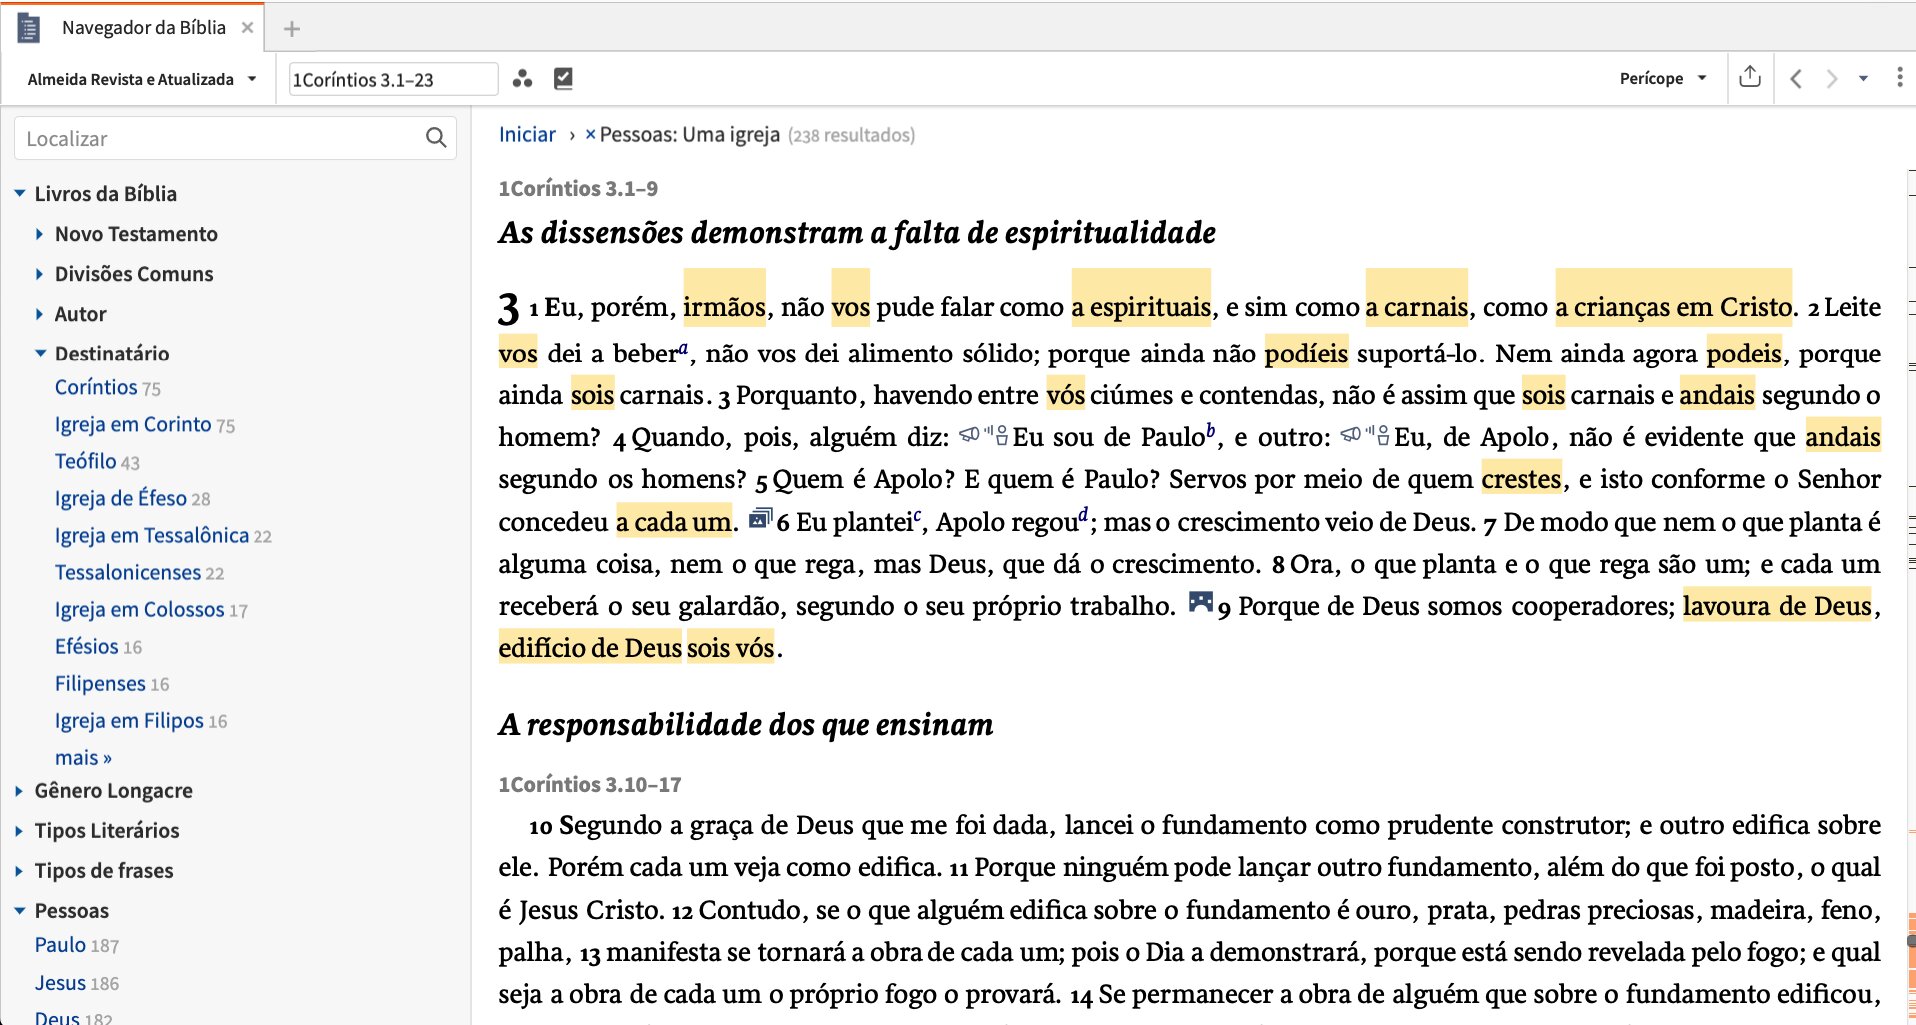Select Igreja de Éfeso facet

pyautogui.click(x=132, y=498)
